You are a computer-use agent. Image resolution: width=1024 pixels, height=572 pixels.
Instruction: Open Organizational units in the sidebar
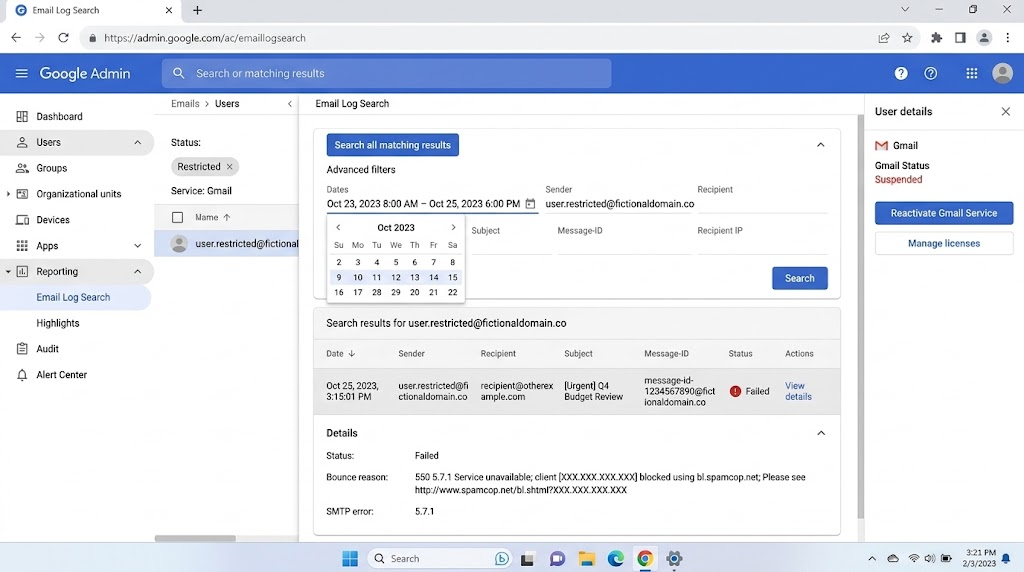[77, 194]
